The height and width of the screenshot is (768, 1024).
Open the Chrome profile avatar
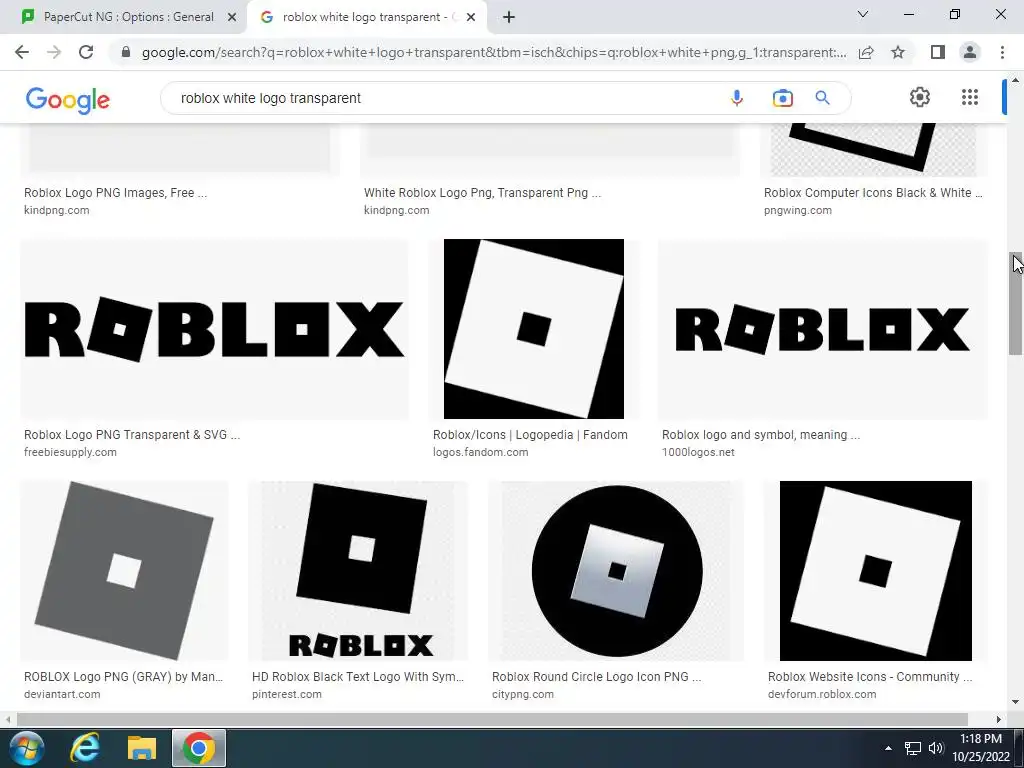[970, 52]
